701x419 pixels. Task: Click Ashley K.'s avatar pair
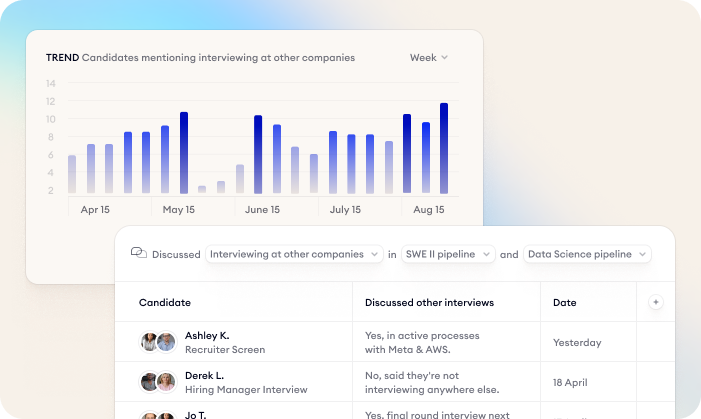click(x=158, y=342)
